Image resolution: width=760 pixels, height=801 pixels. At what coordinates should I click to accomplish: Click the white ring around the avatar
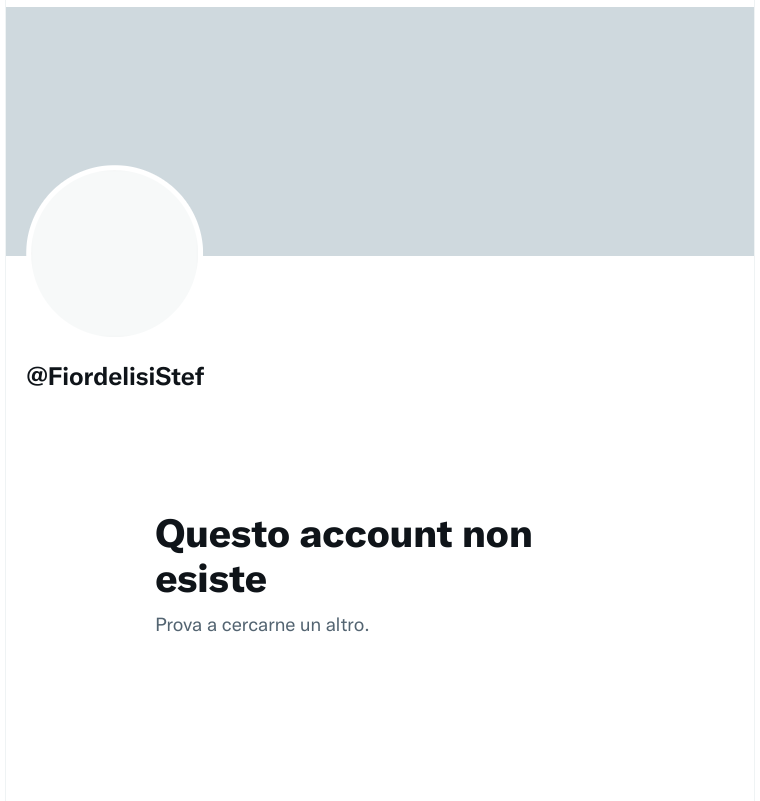click(x=114, y=168)
